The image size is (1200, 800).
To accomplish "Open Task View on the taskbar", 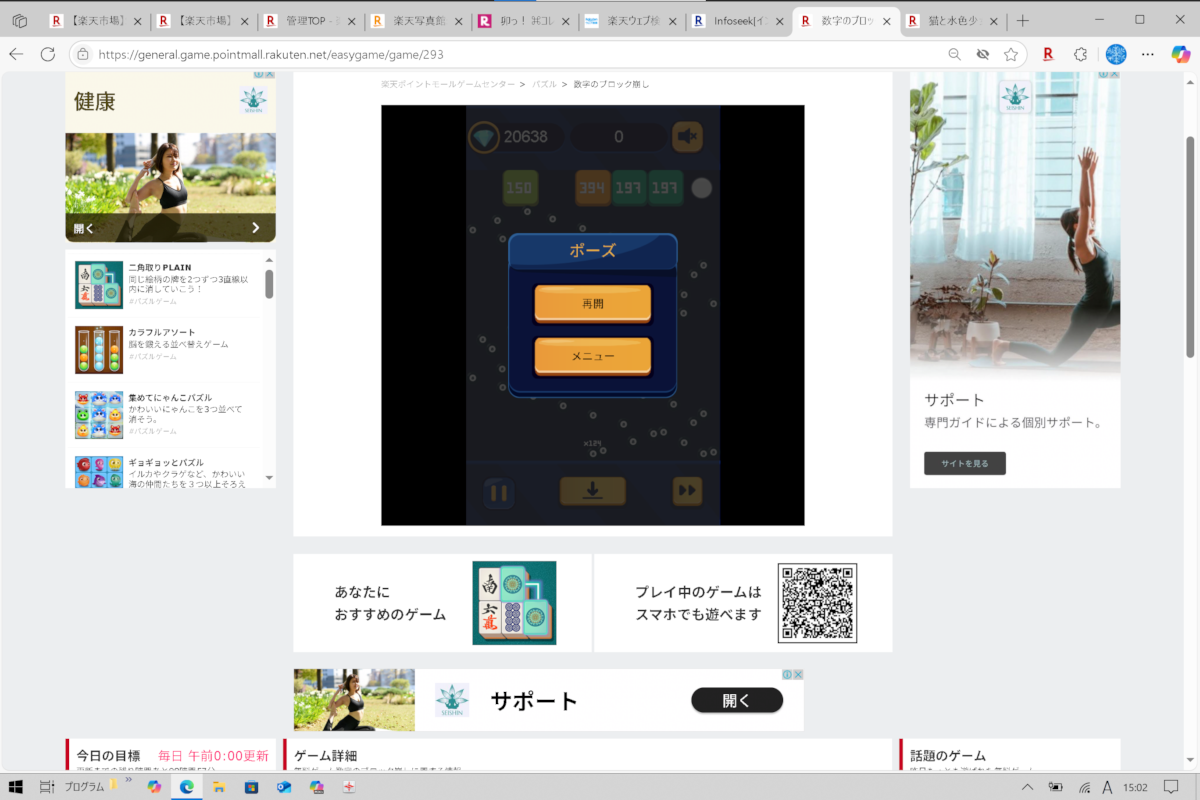I will [47, 787].
